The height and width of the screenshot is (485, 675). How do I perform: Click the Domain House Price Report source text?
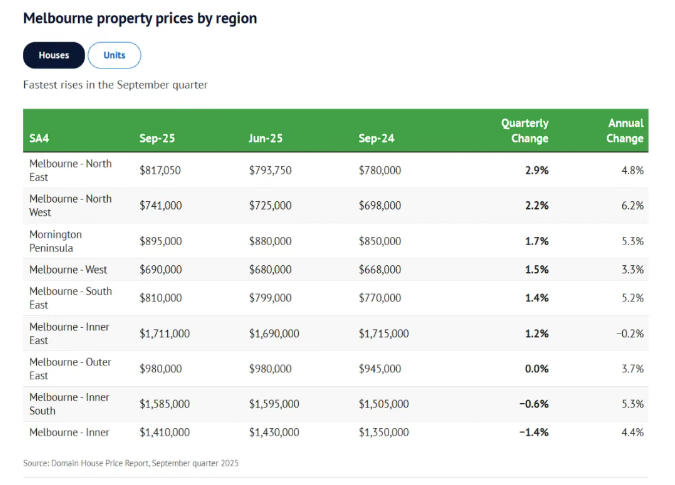click(x=131, y=463)
